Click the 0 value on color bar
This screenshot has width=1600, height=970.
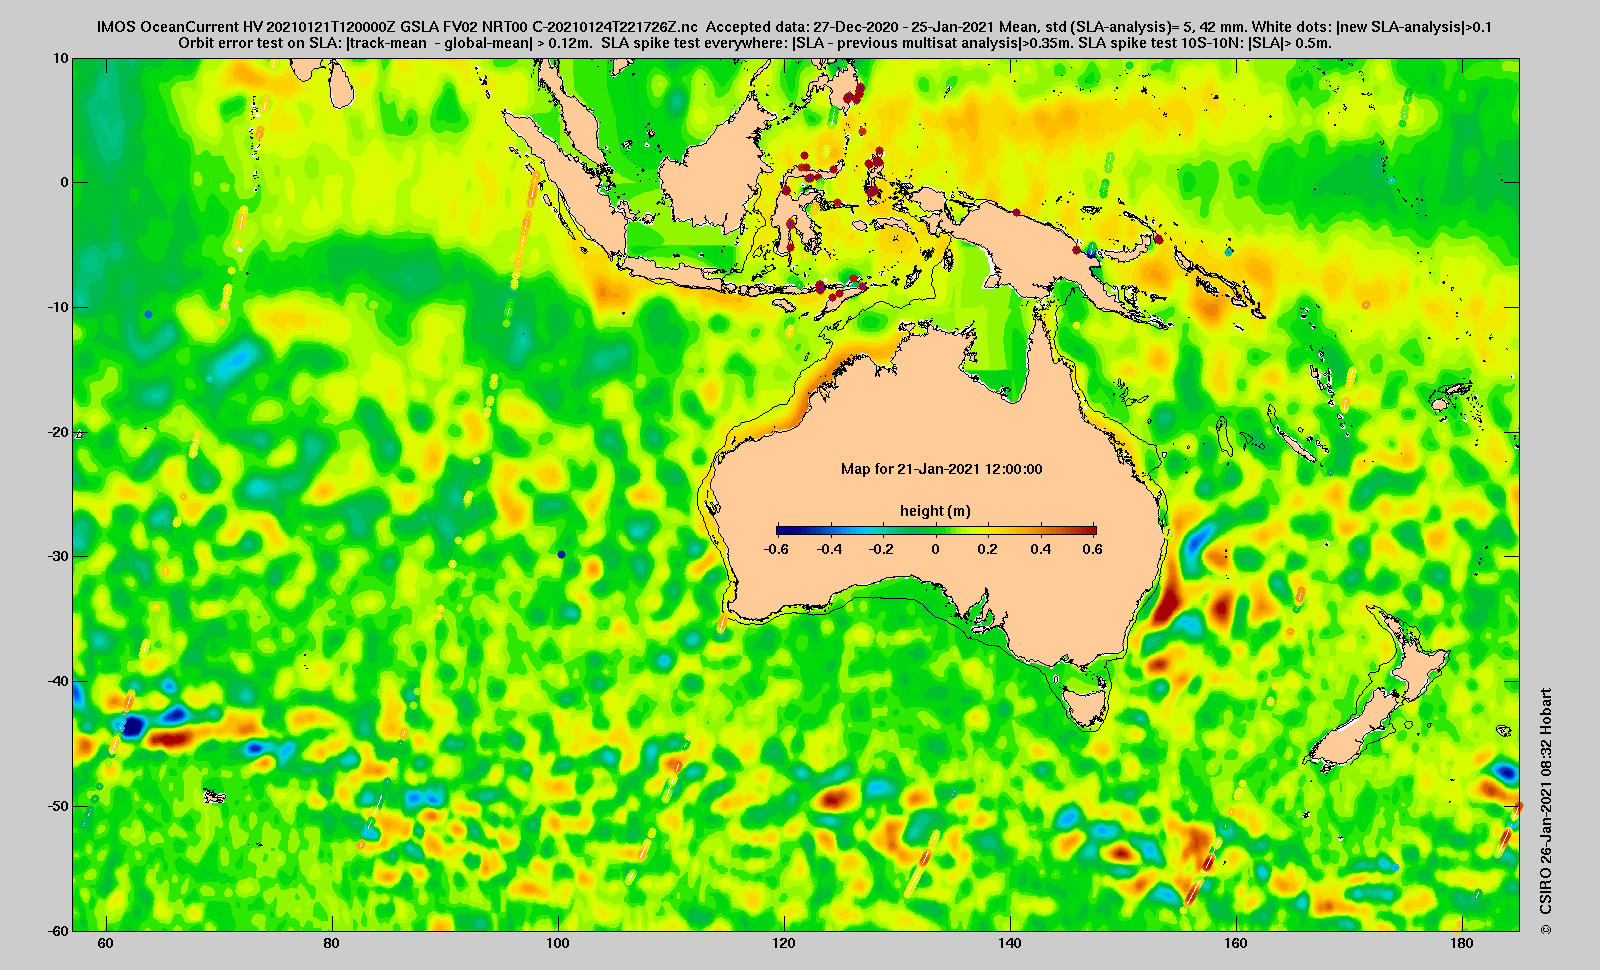tap(936, 549)
